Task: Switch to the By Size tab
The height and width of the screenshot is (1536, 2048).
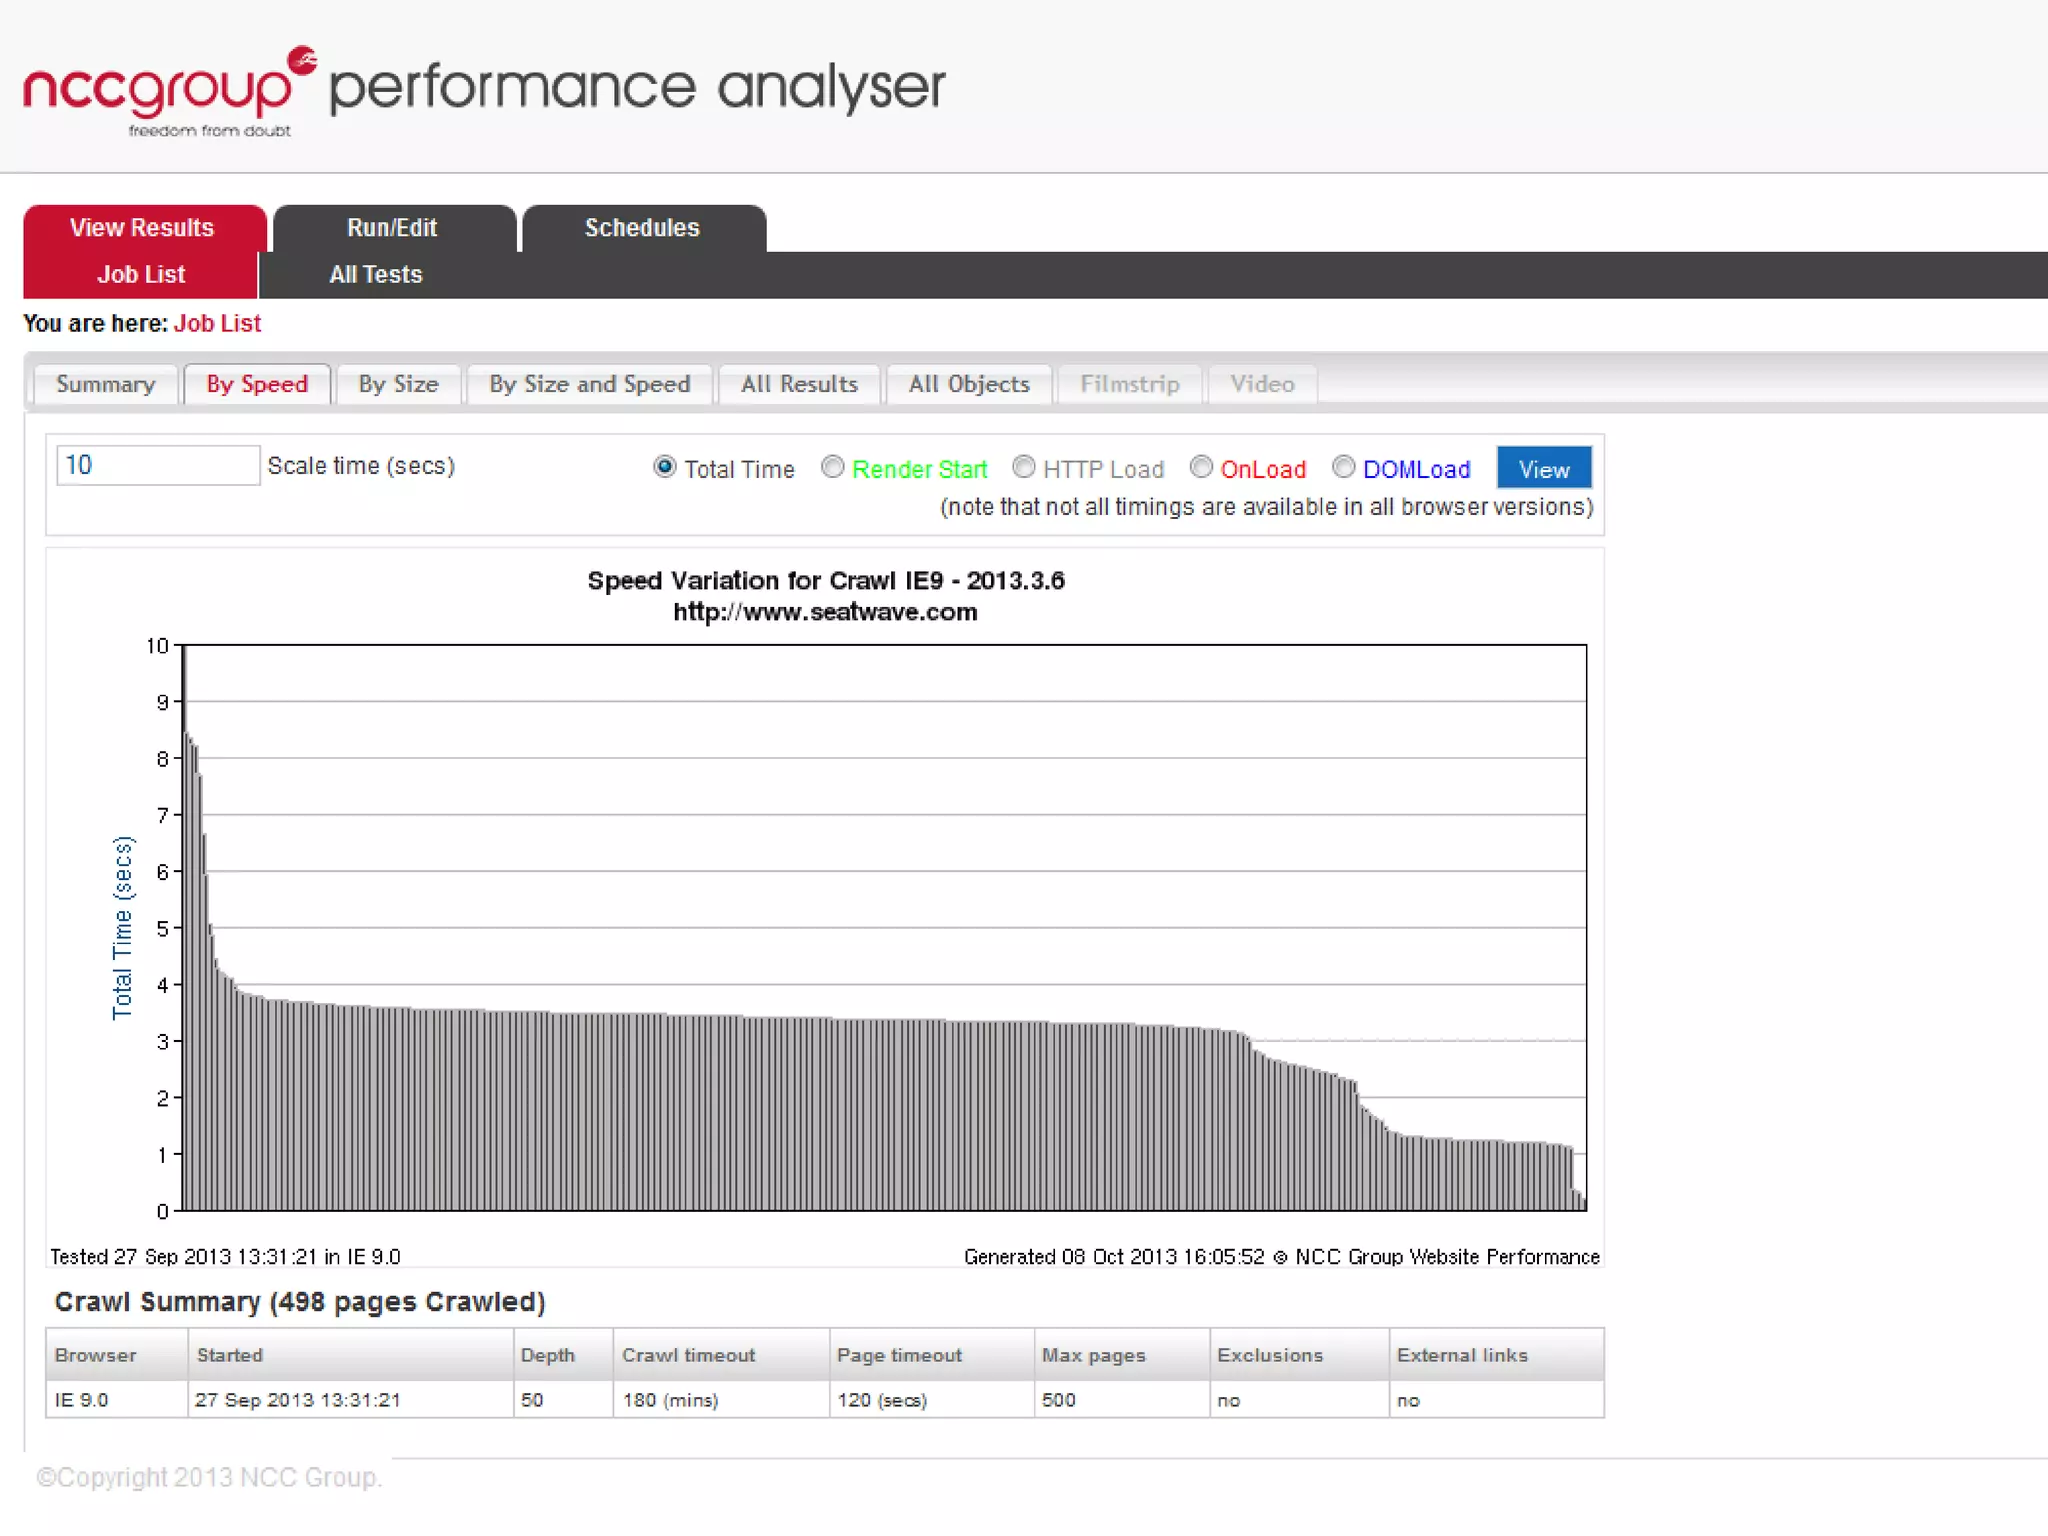Action: [398, 385]
